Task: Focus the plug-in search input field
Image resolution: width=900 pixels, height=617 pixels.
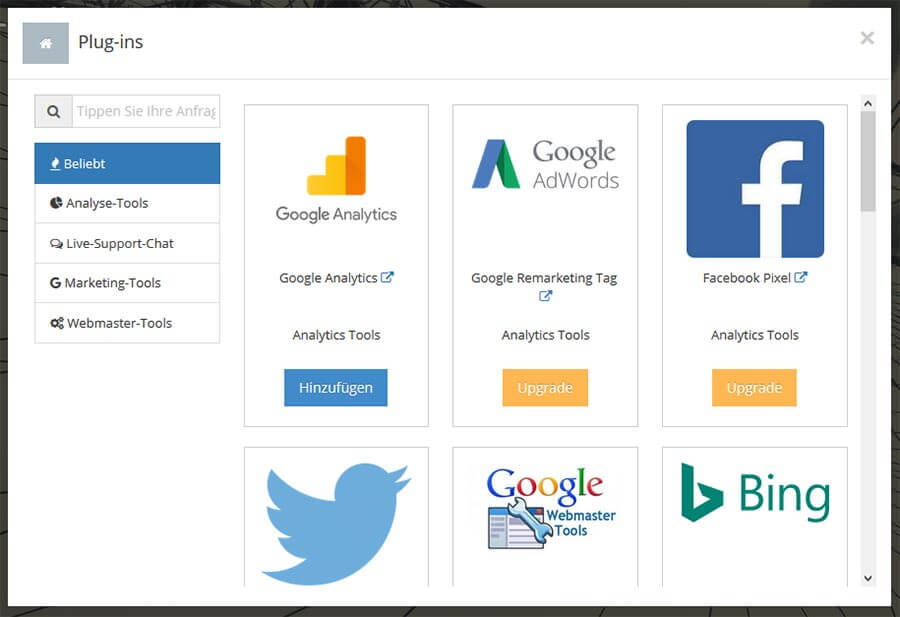Action: 146,111
